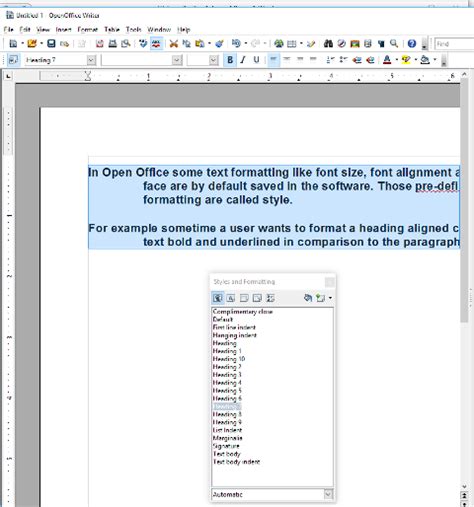This screenshot has height=507, width=474.
Task: Expand the Font Color dropdown arrow
Action: 397,60
